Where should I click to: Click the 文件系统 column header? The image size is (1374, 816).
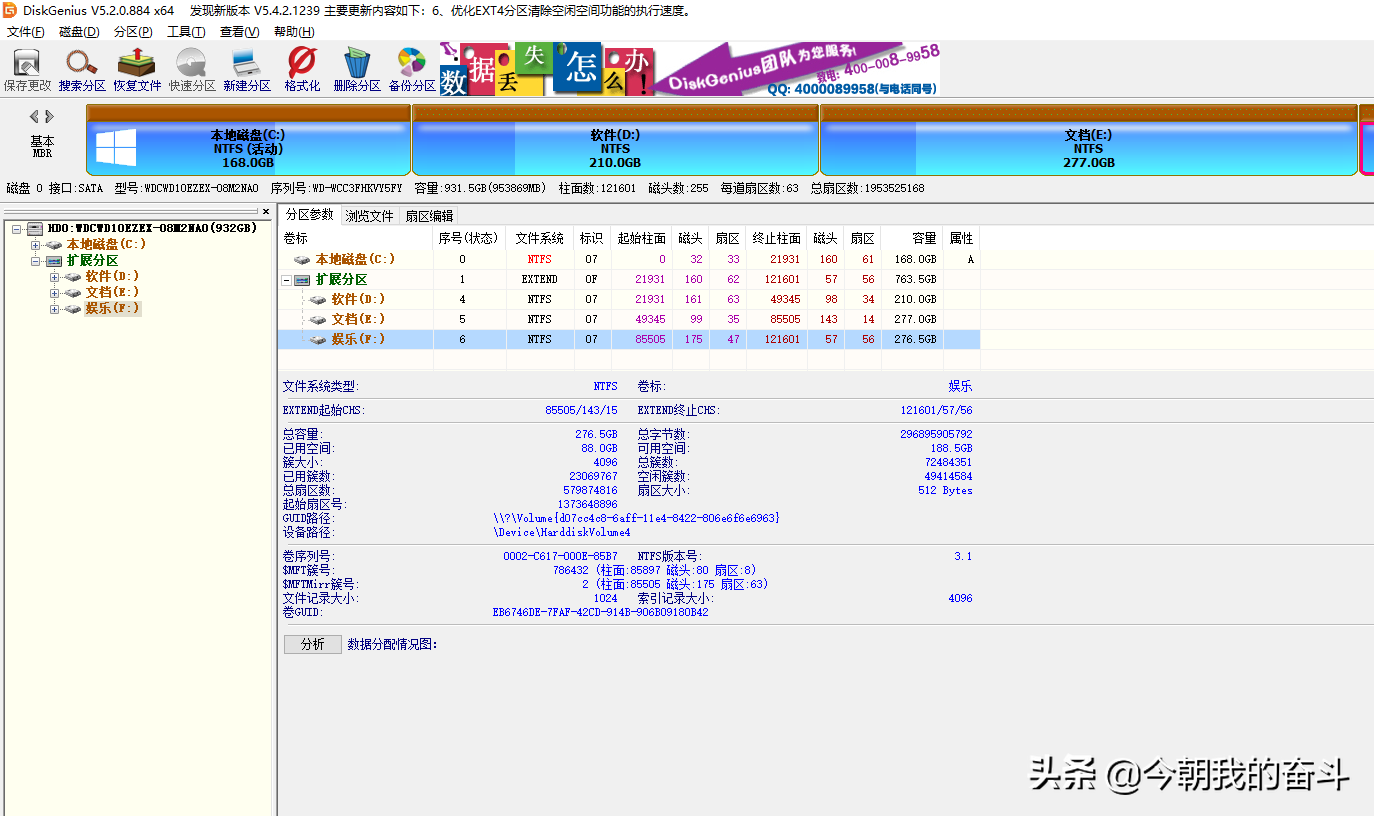tap(540, 238)
